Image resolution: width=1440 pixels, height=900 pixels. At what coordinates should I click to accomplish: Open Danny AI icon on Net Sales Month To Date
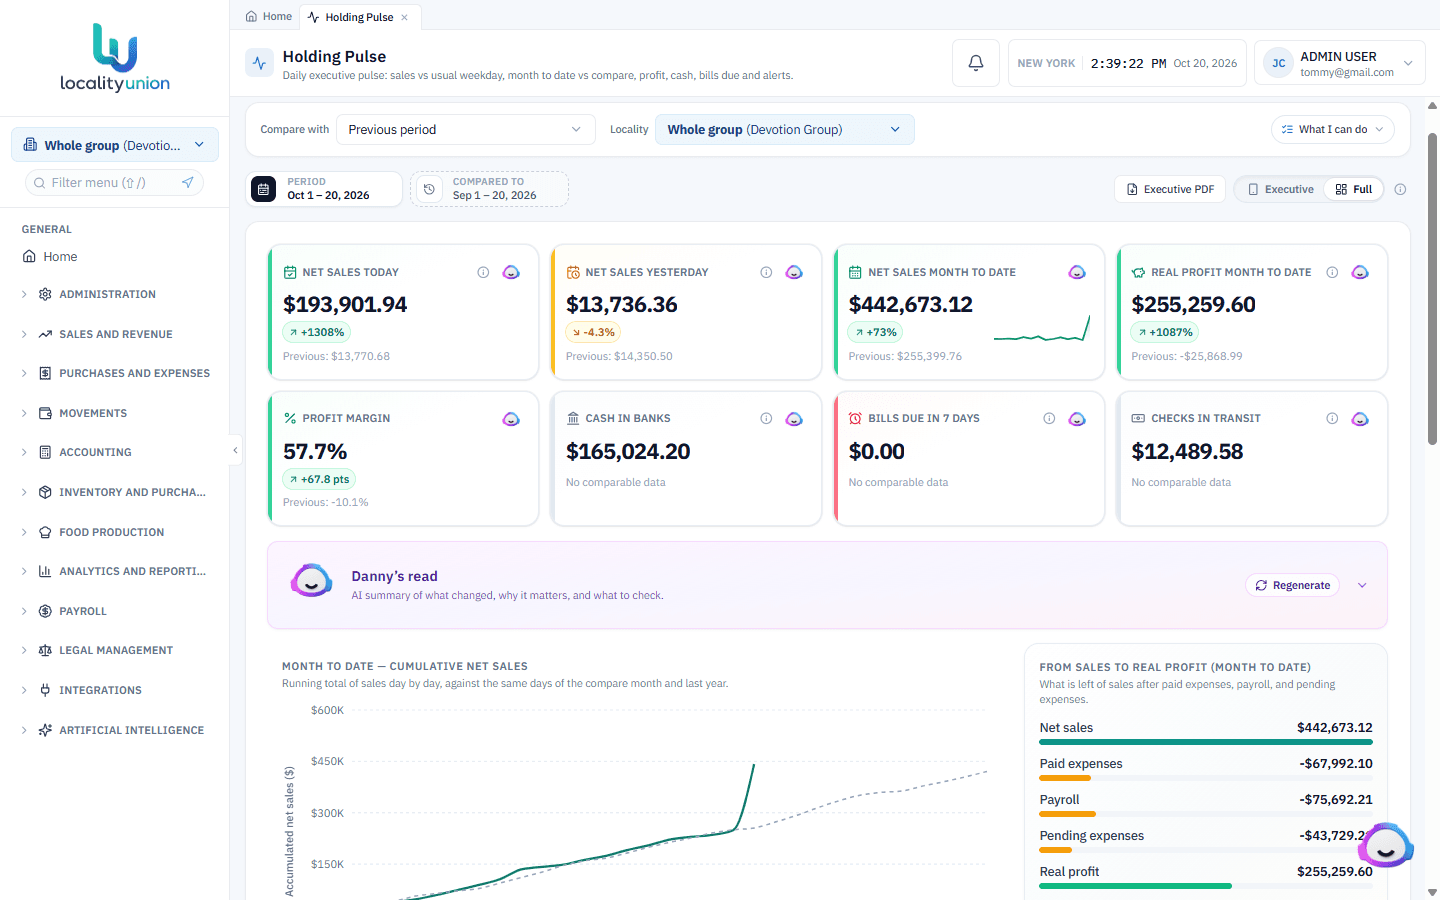coord(1077,272)
